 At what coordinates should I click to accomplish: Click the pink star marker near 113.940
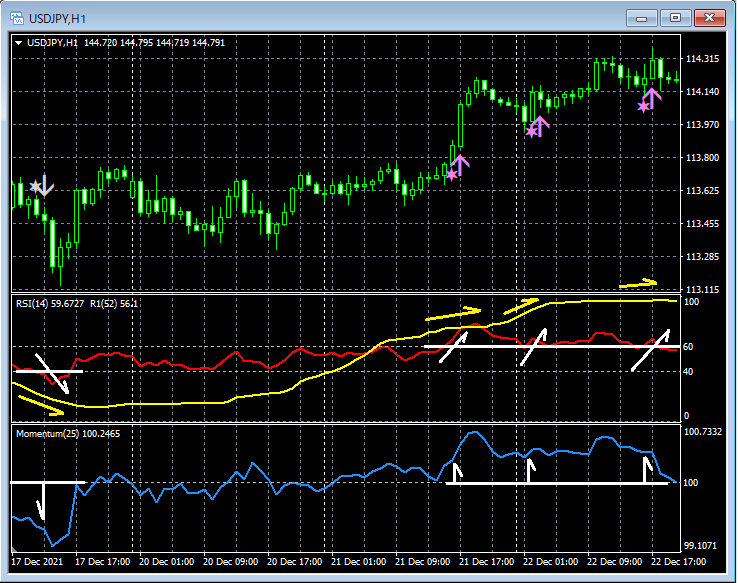coord(531,132)
